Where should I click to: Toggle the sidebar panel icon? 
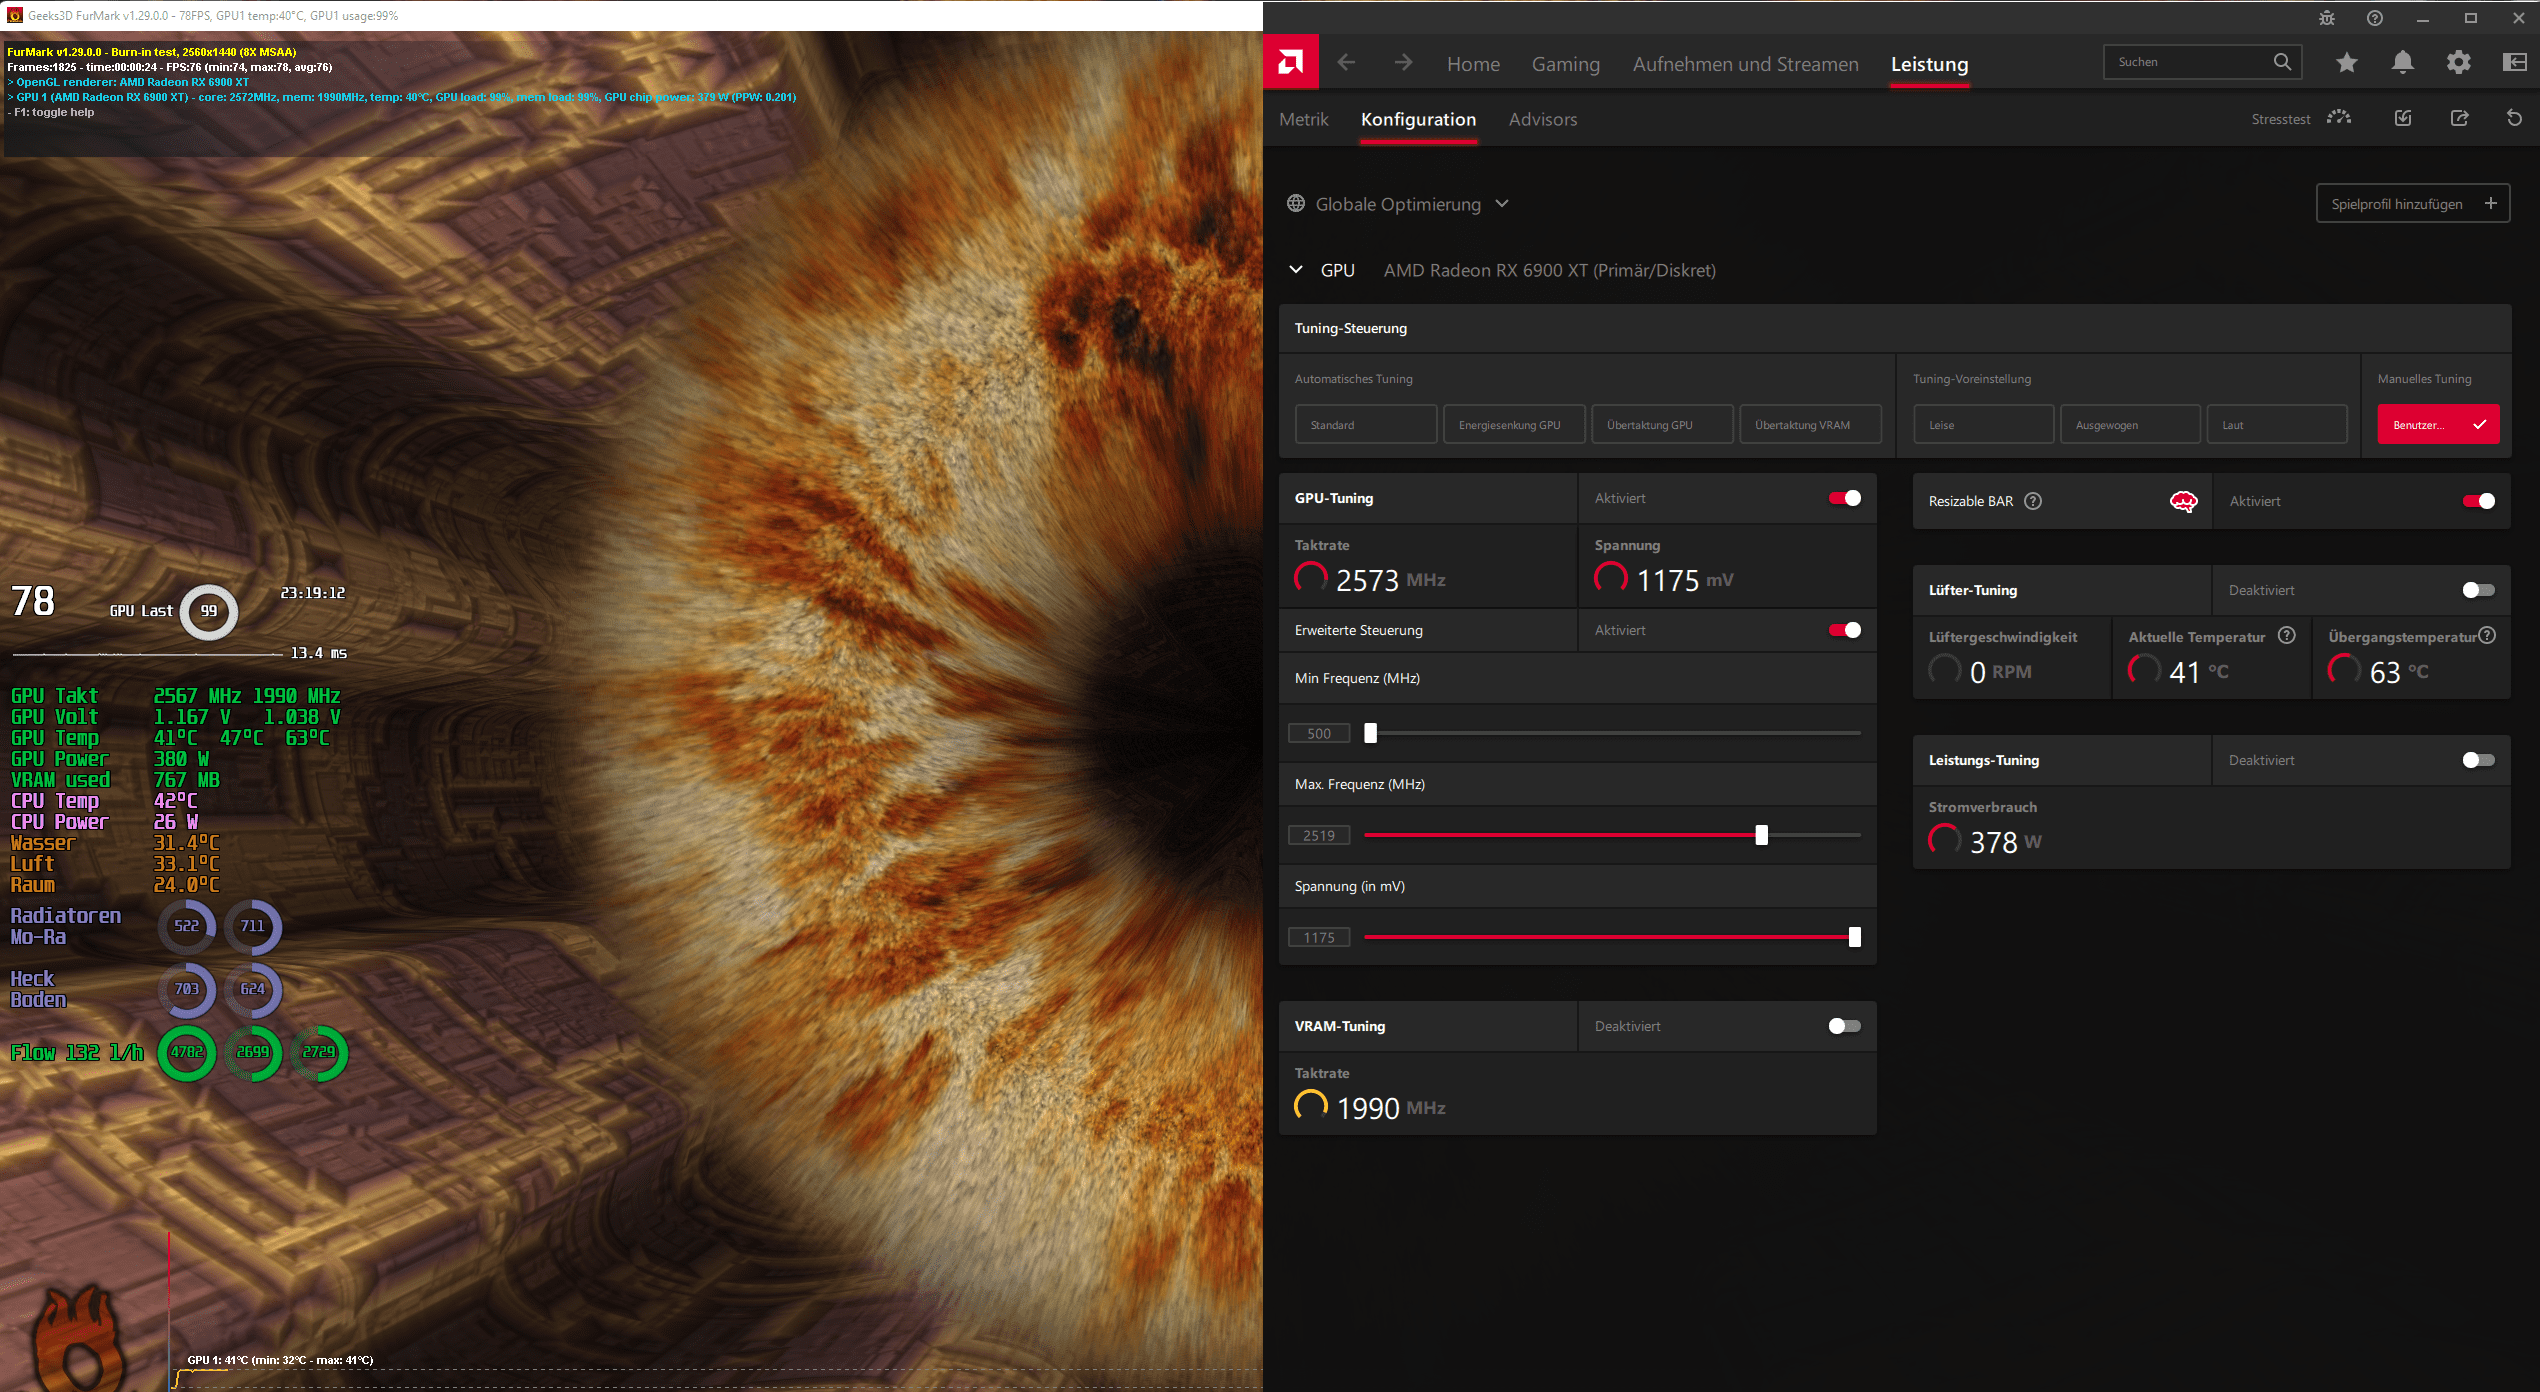[x=2514, y=63]
